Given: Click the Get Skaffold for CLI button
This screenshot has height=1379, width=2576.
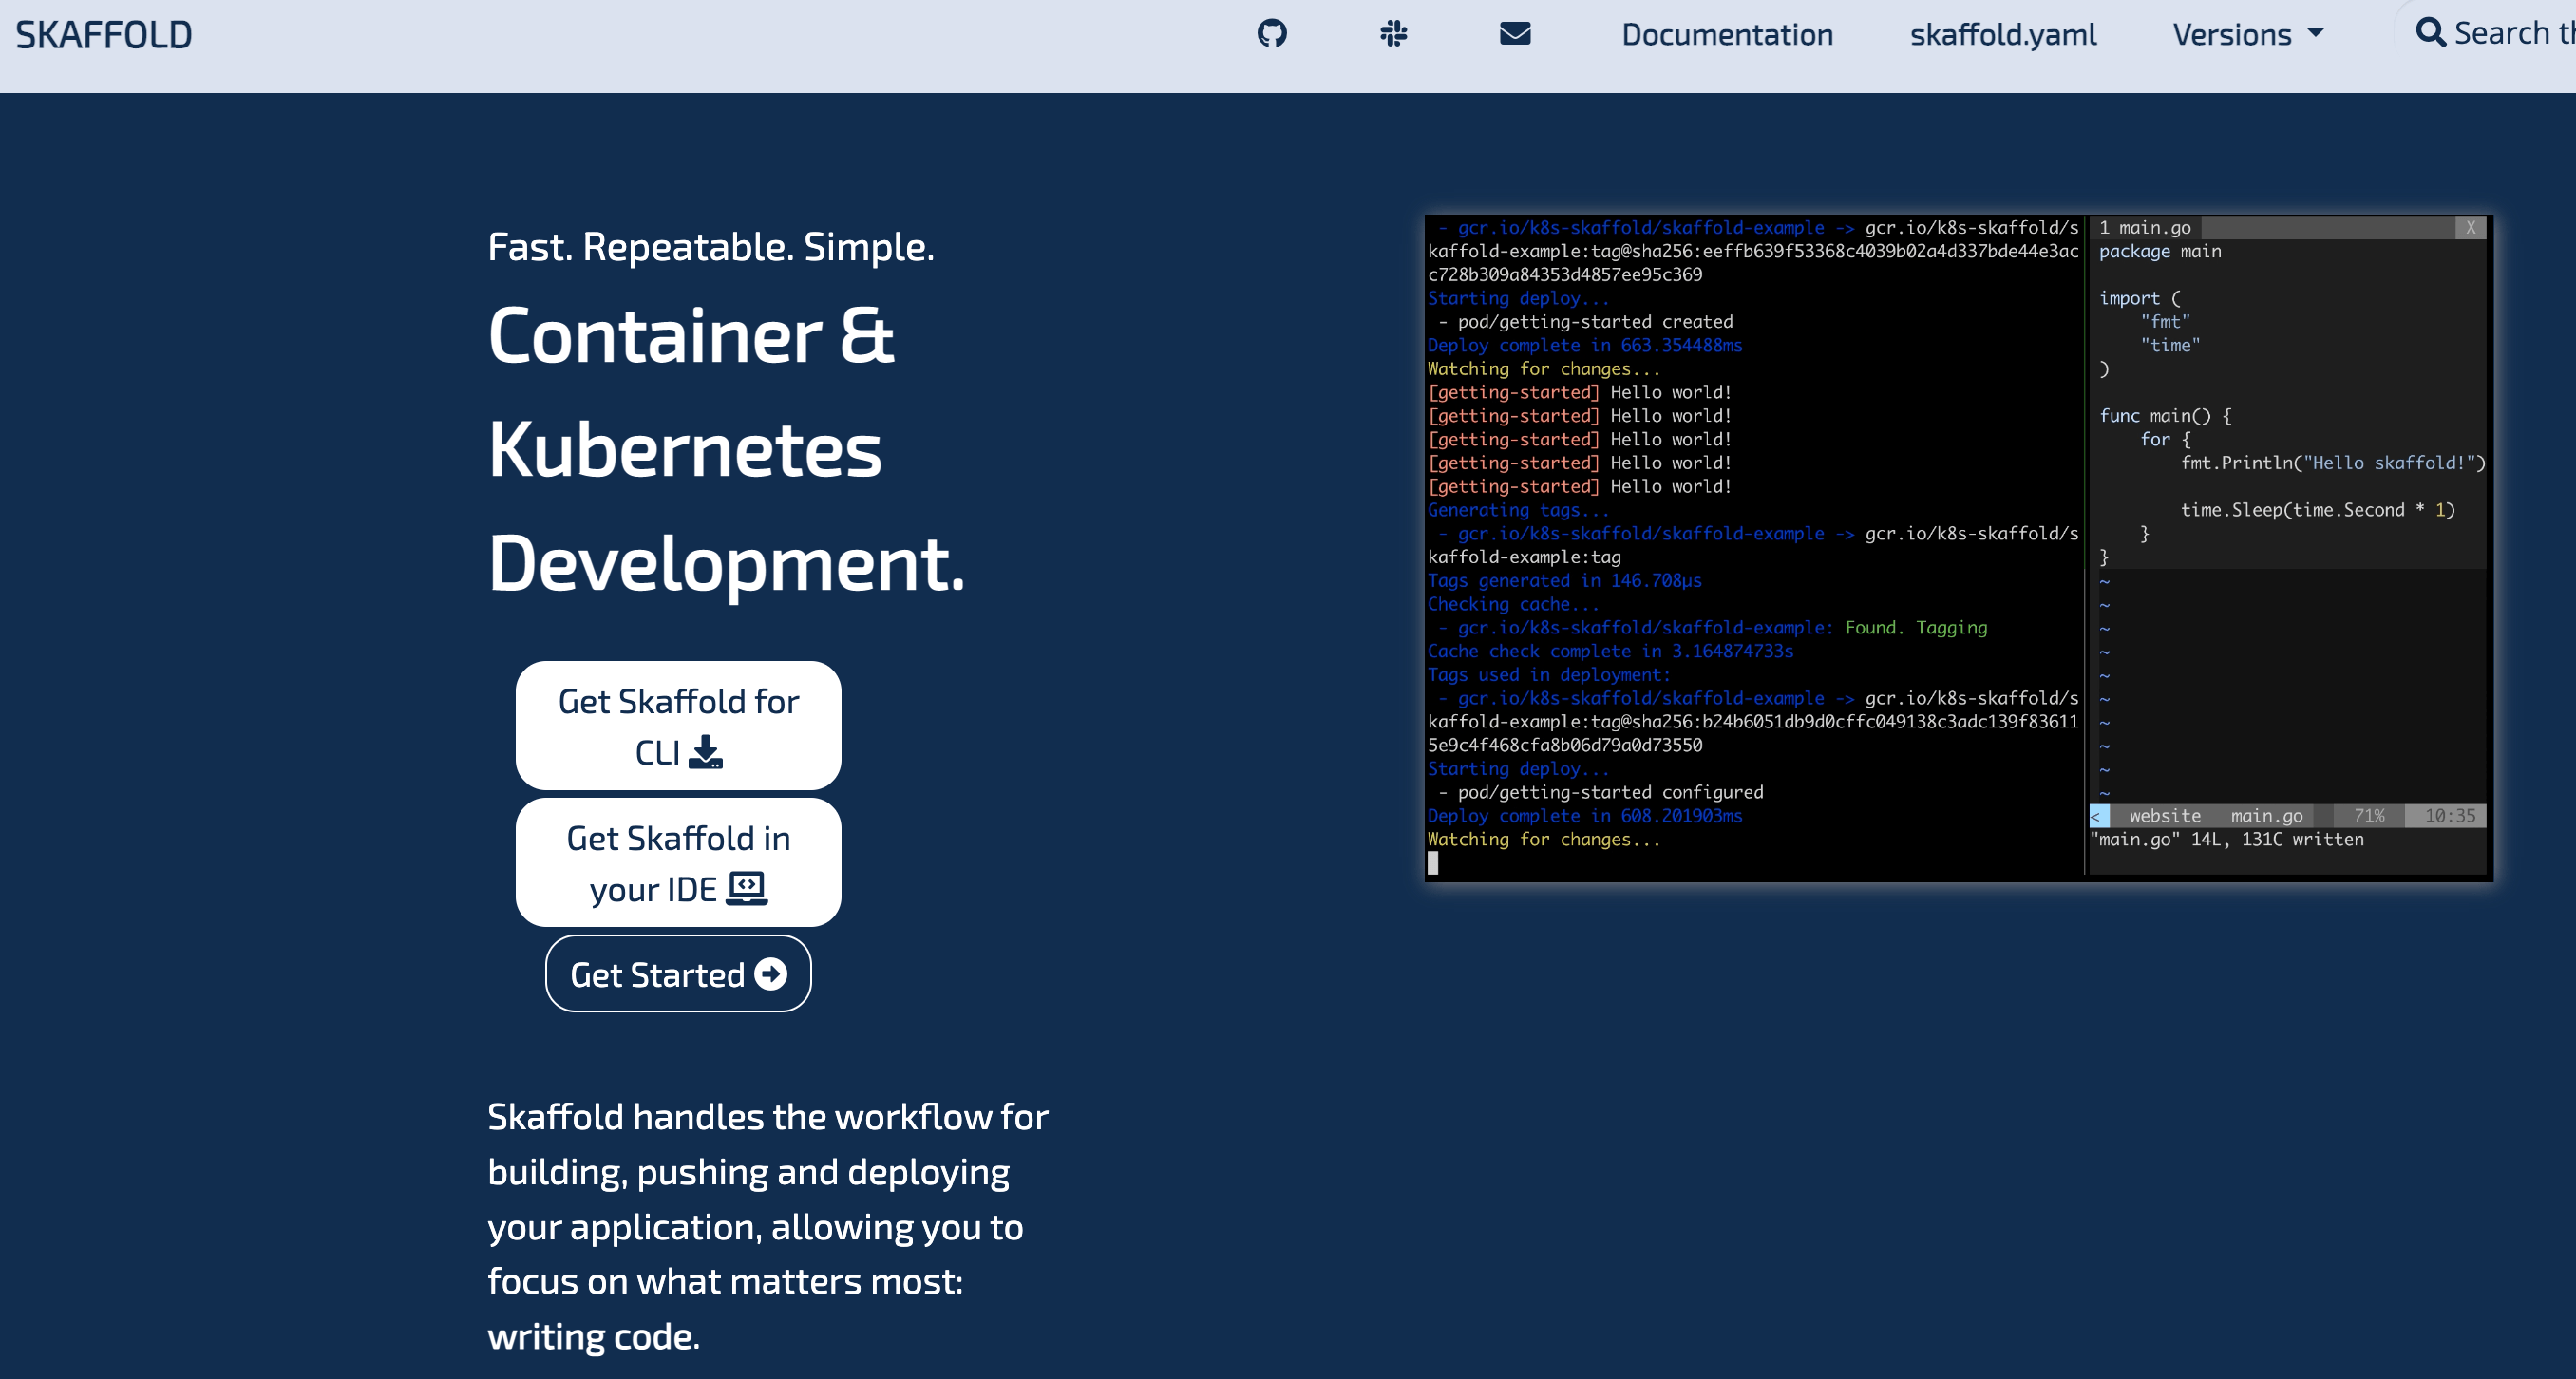Looking at the screenshot, I should (678, 725).
